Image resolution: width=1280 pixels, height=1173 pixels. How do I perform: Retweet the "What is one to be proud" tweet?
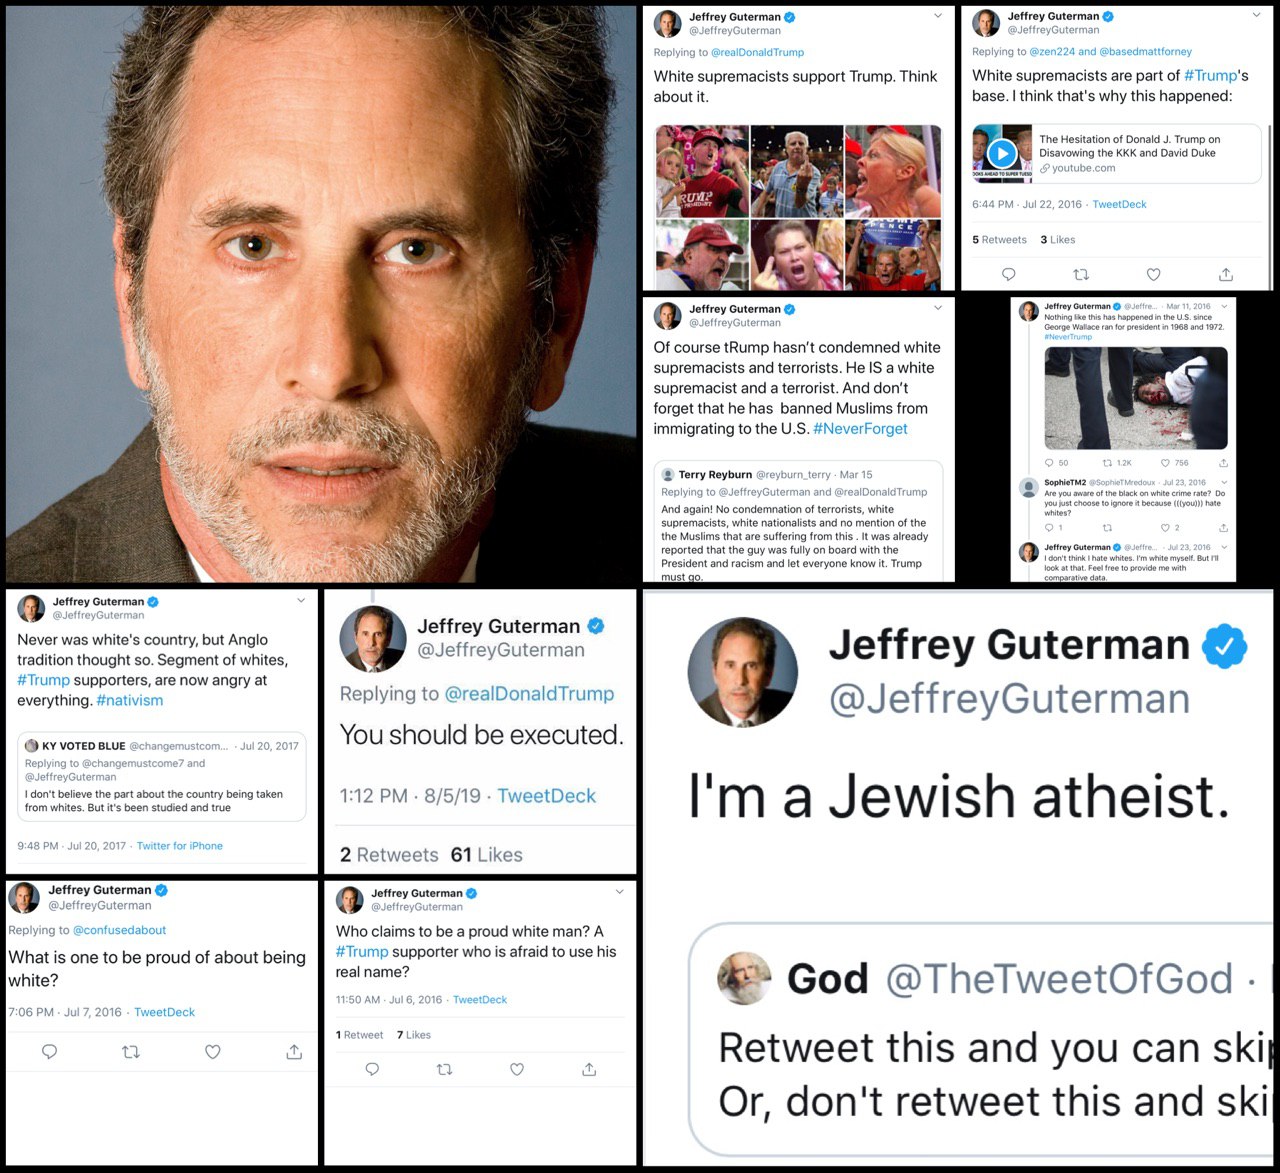click(x=130, y=1052)
